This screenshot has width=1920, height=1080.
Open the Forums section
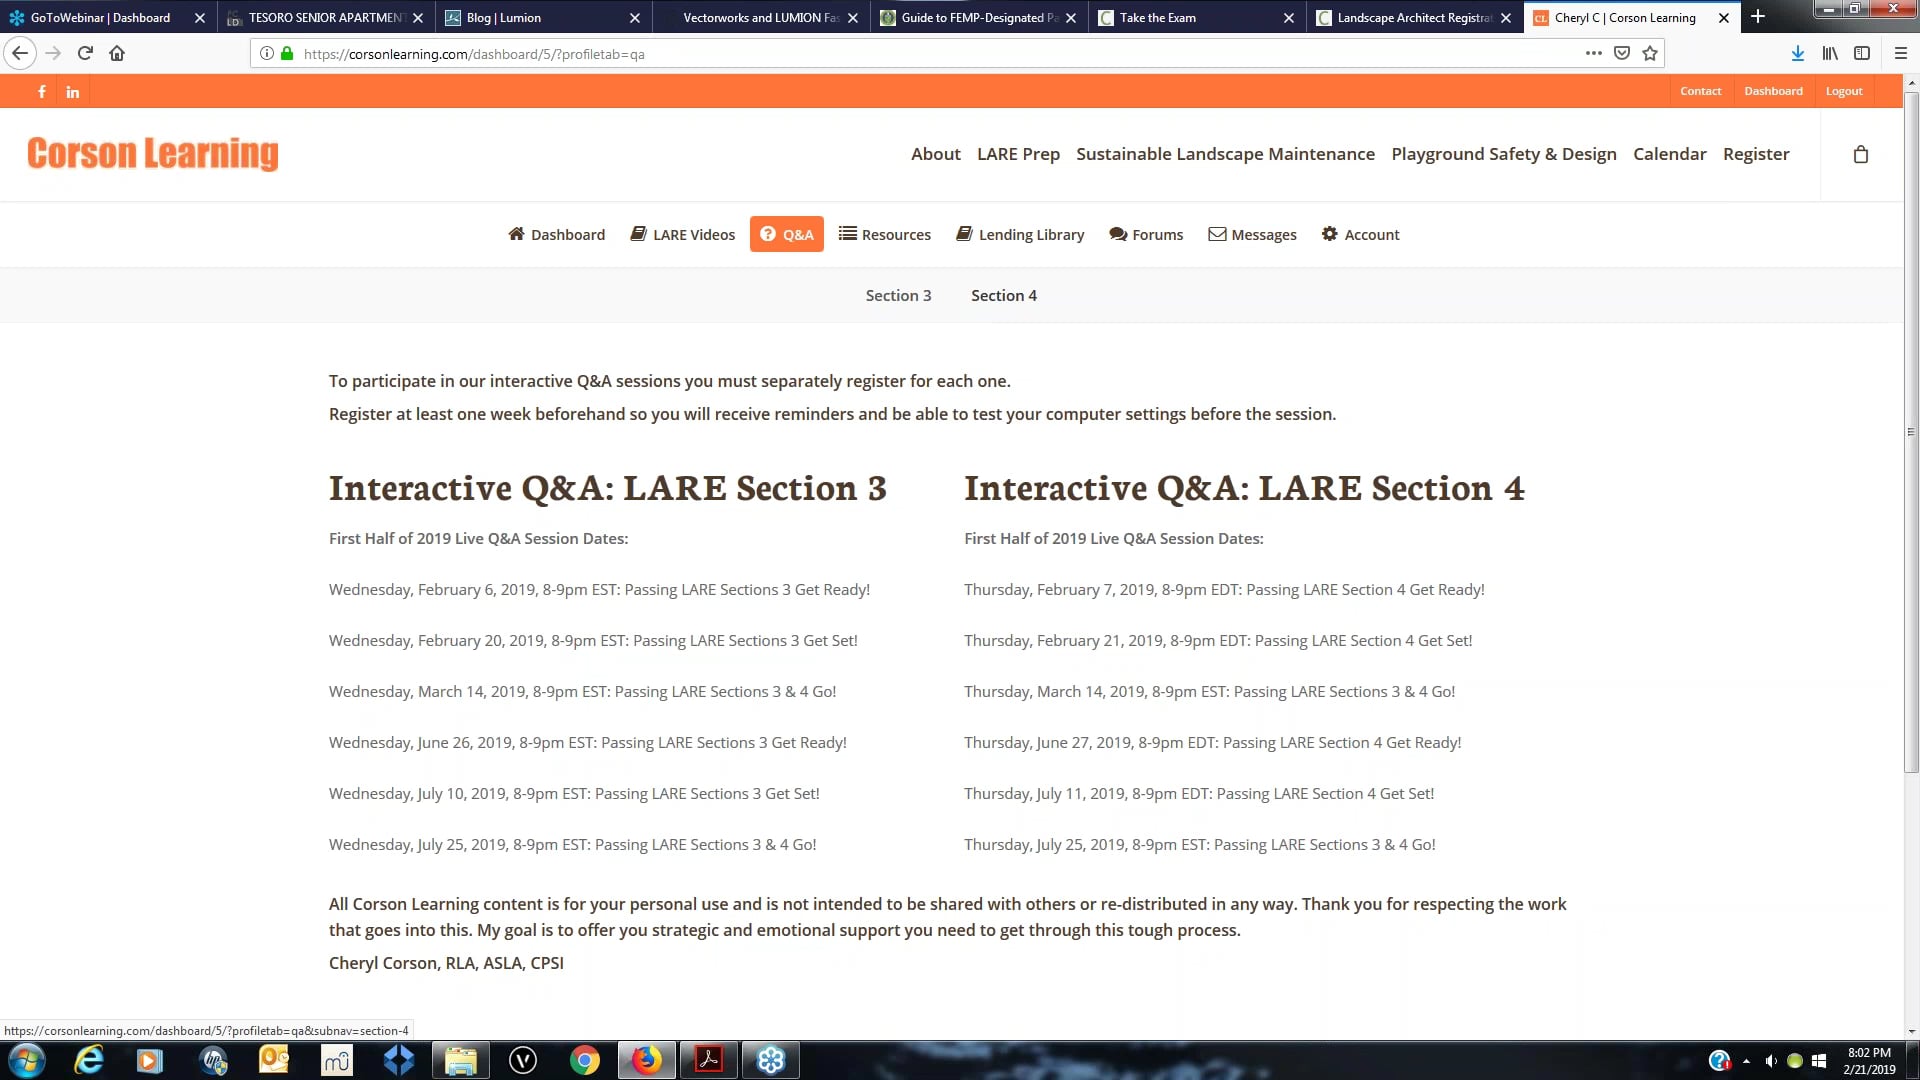(x=1146, y=234)
